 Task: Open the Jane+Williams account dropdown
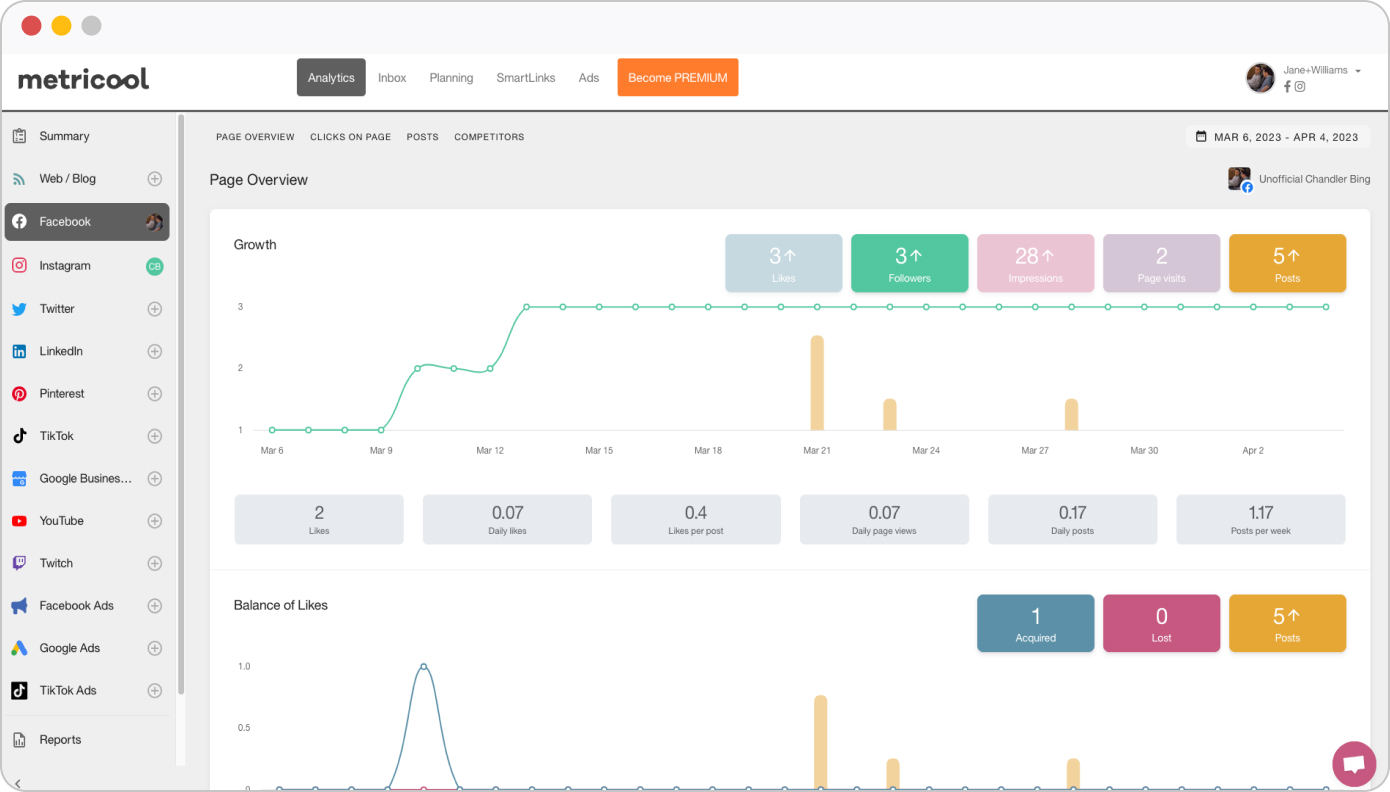(1322, 70)
